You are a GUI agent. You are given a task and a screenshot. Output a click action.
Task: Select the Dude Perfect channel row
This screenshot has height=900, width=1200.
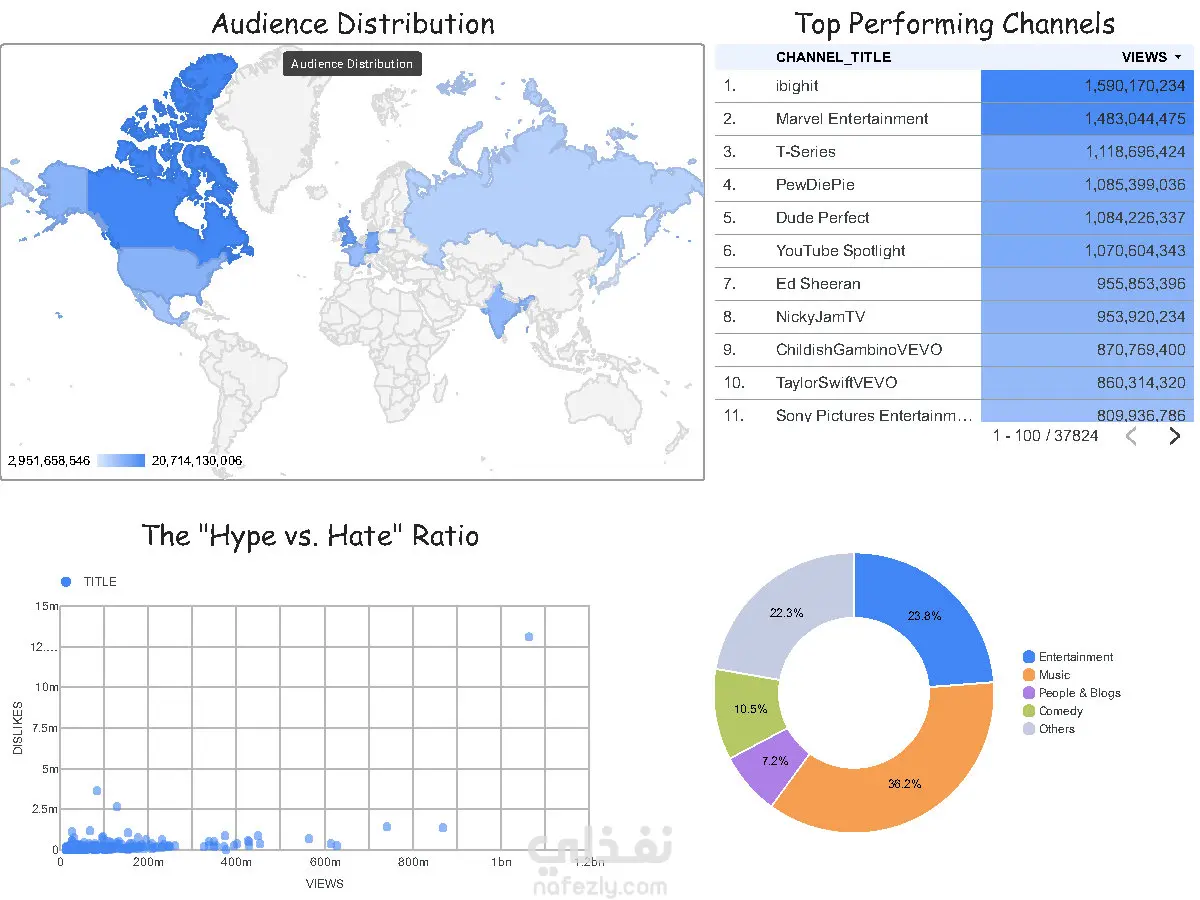tap(955, 218)
